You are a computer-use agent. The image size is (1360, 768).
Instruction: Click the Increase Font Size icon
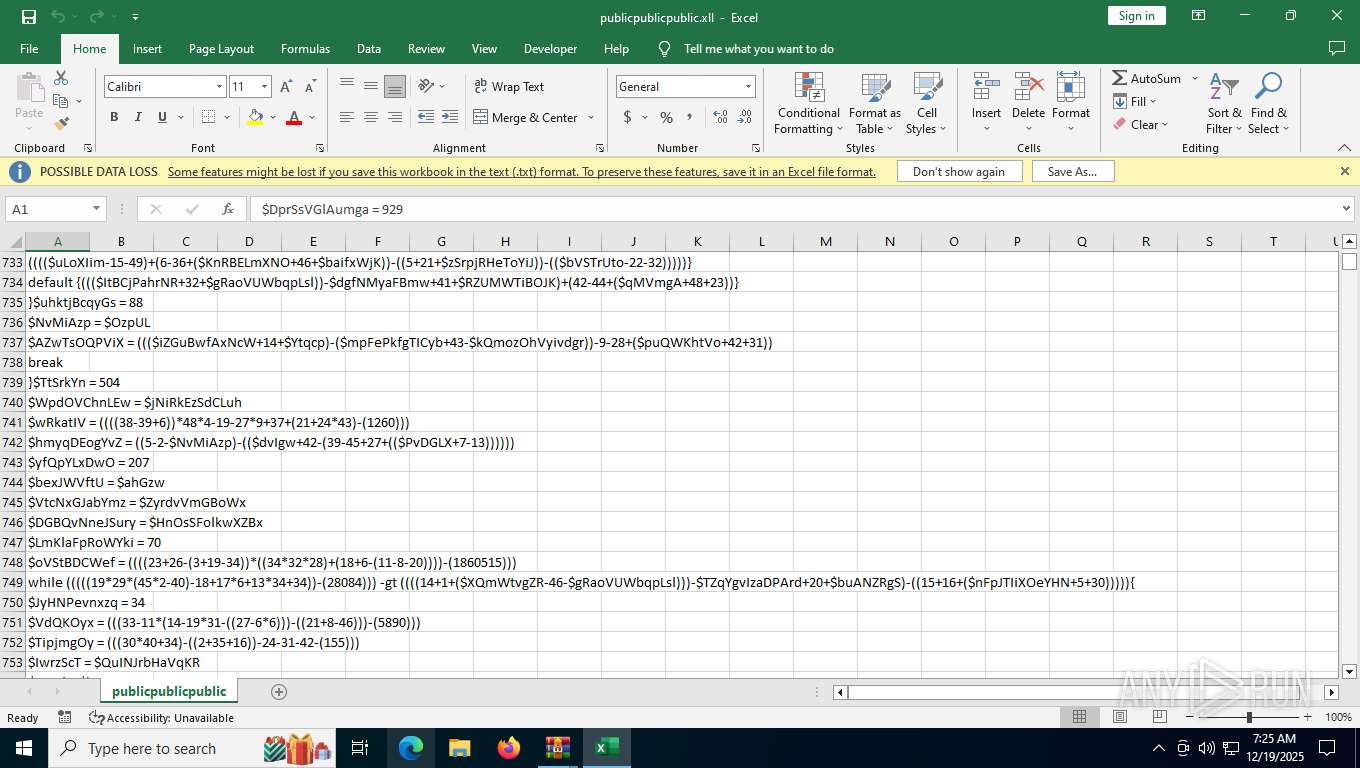tap(287, 87)
